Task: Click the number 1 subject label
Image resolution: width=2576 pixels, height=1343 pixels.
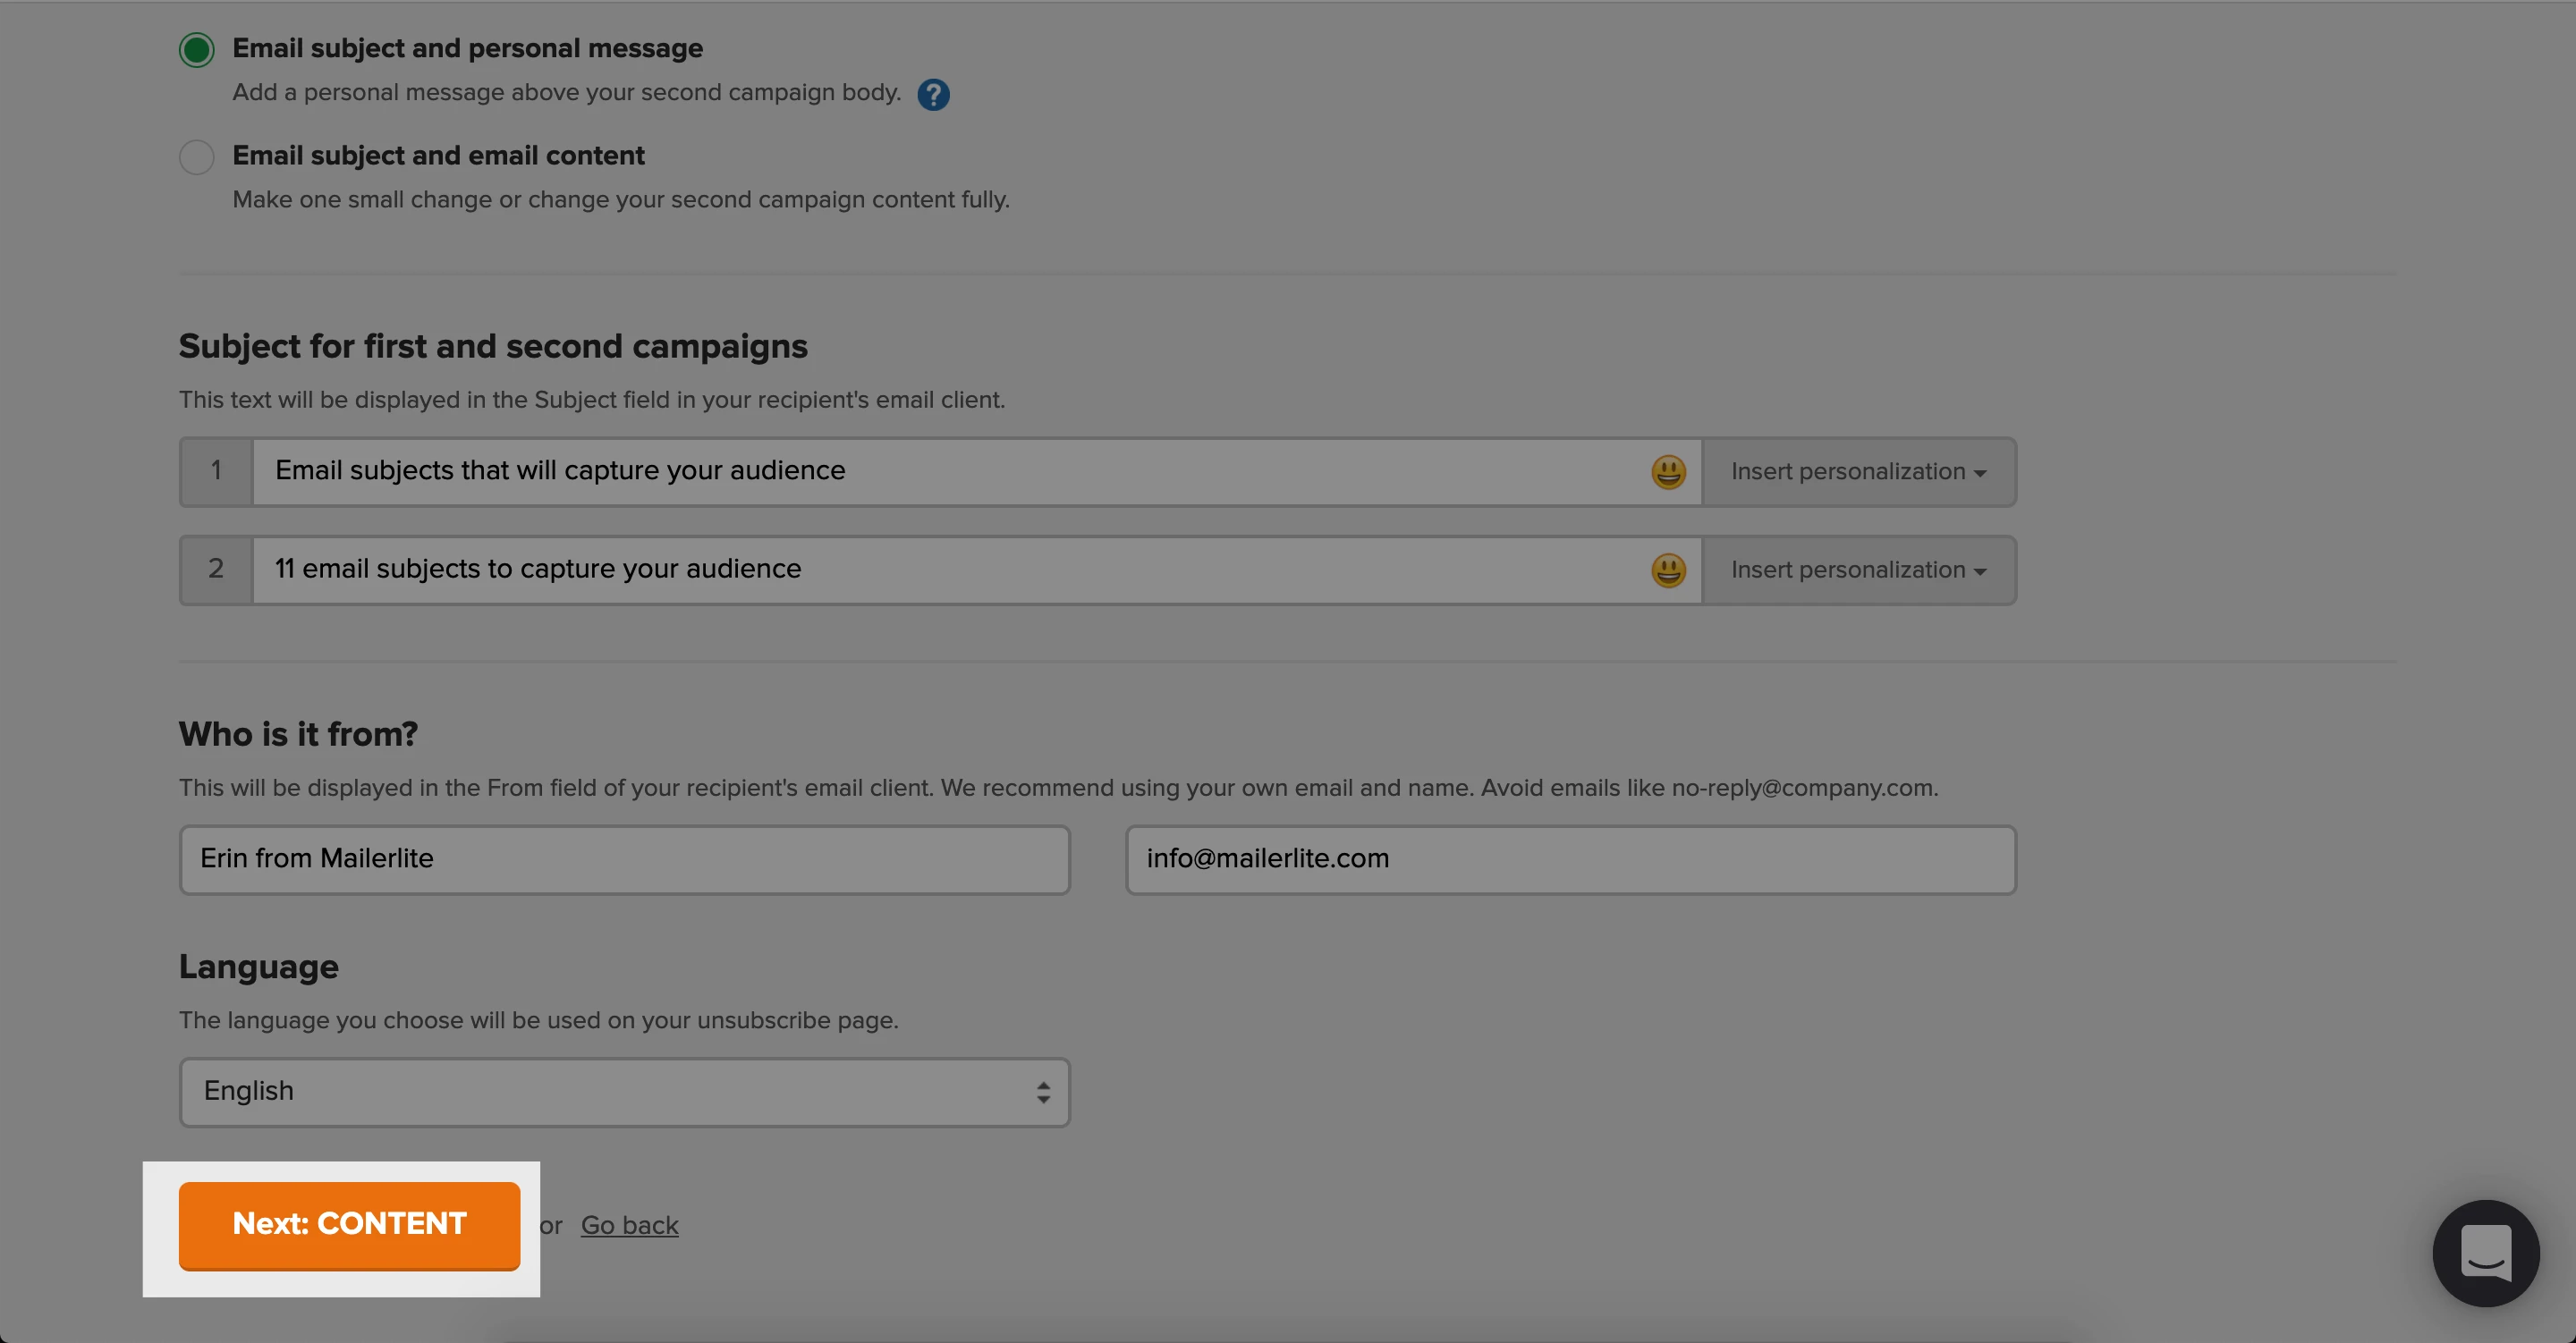Action: [216, 472]
